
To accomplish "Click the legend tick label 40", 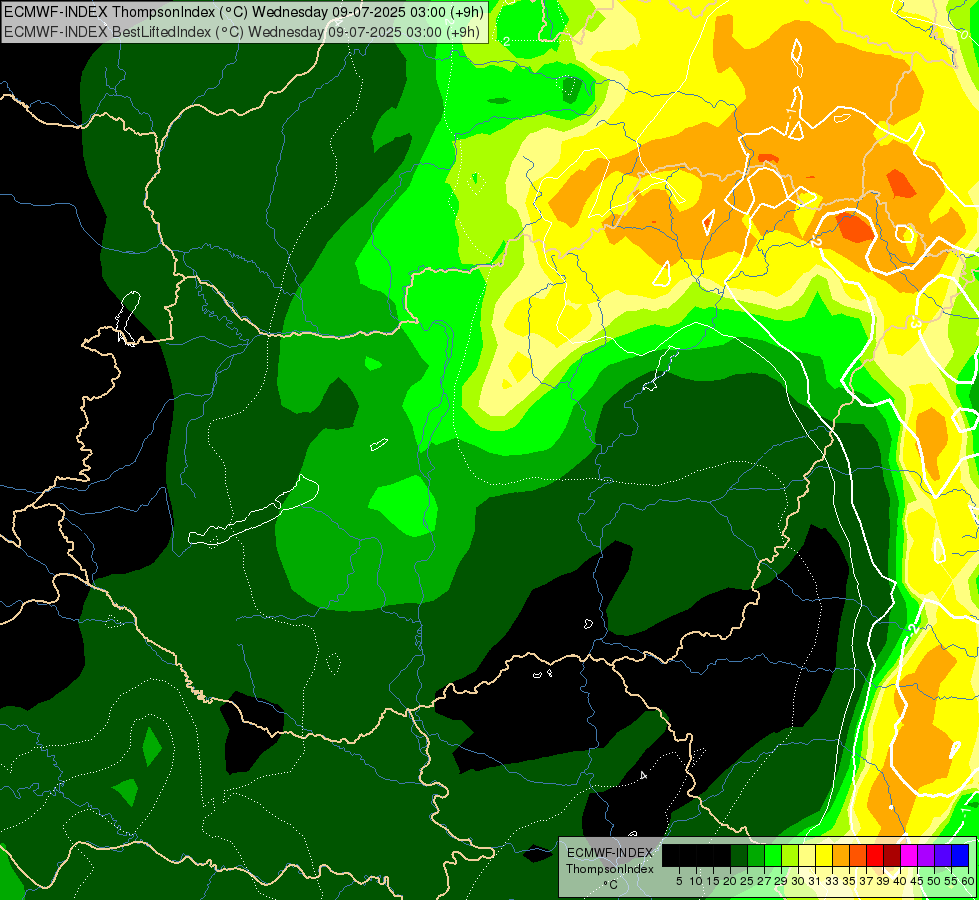I will 900,881.
